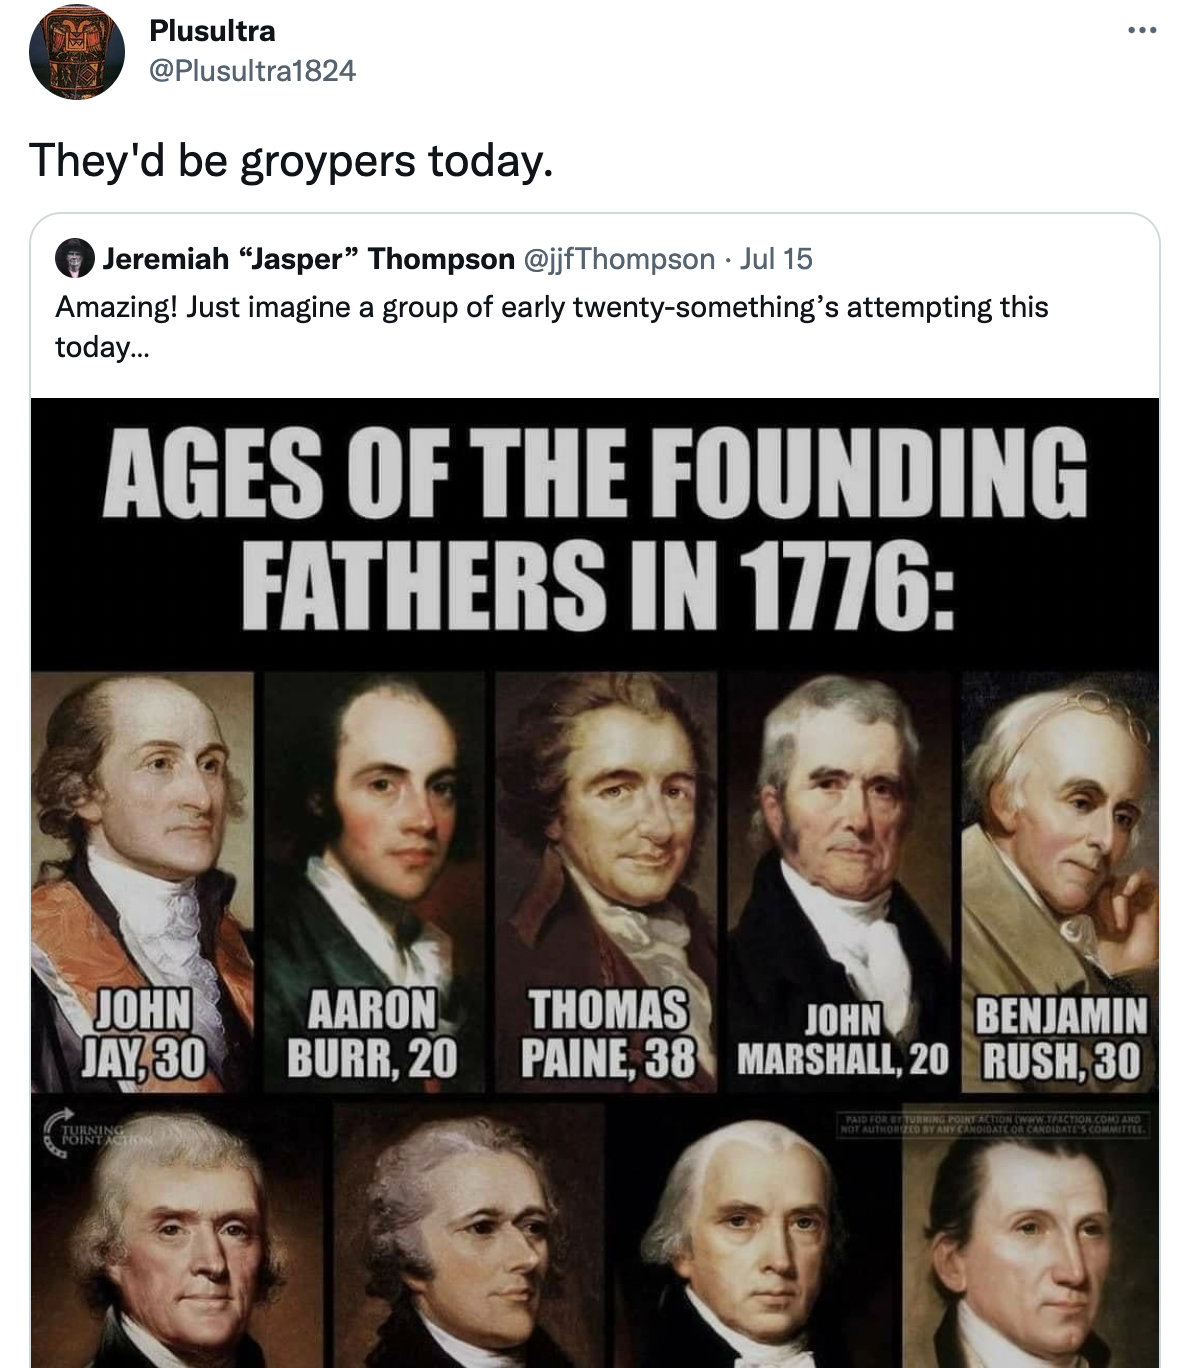Click the quoted tweet text about twenty-somethings

pos(552,326)
